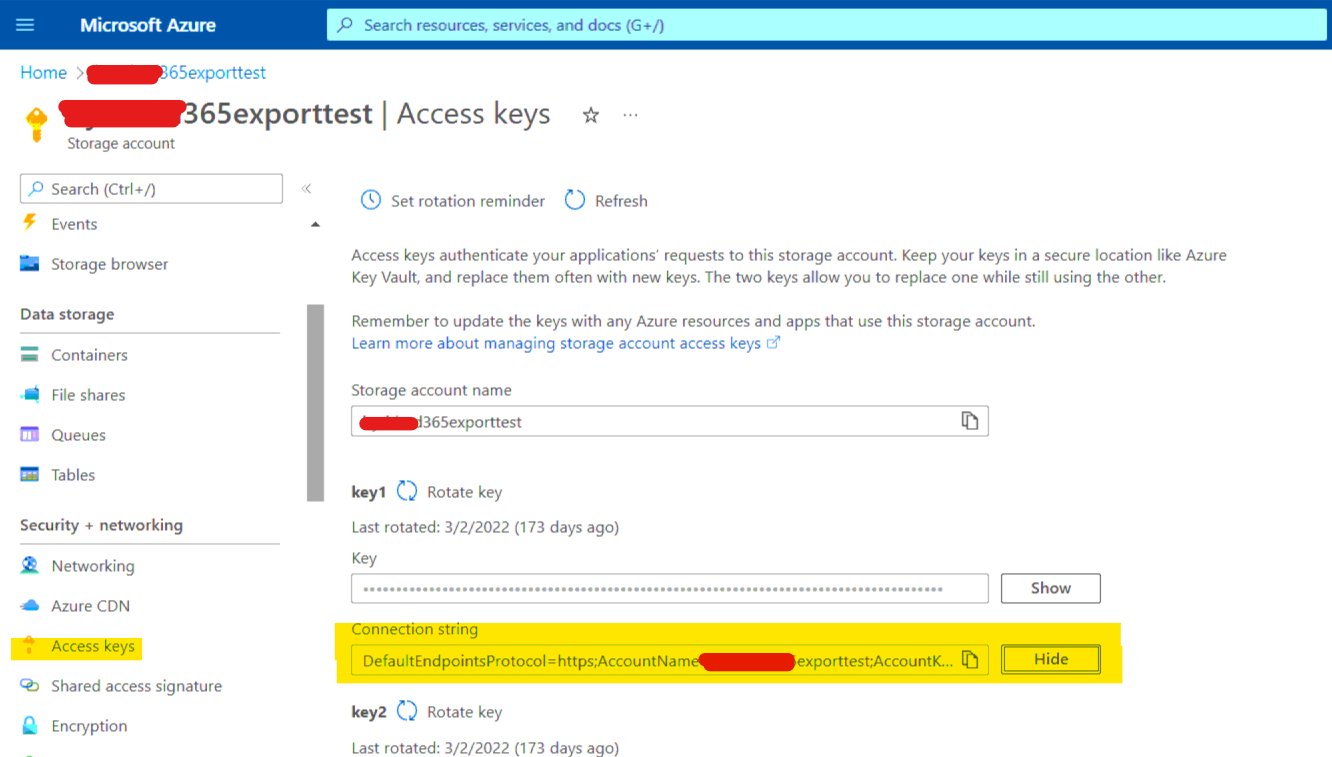Open Storage browser menu item
Screen dimensions: 1332x757
pos(109,264)
